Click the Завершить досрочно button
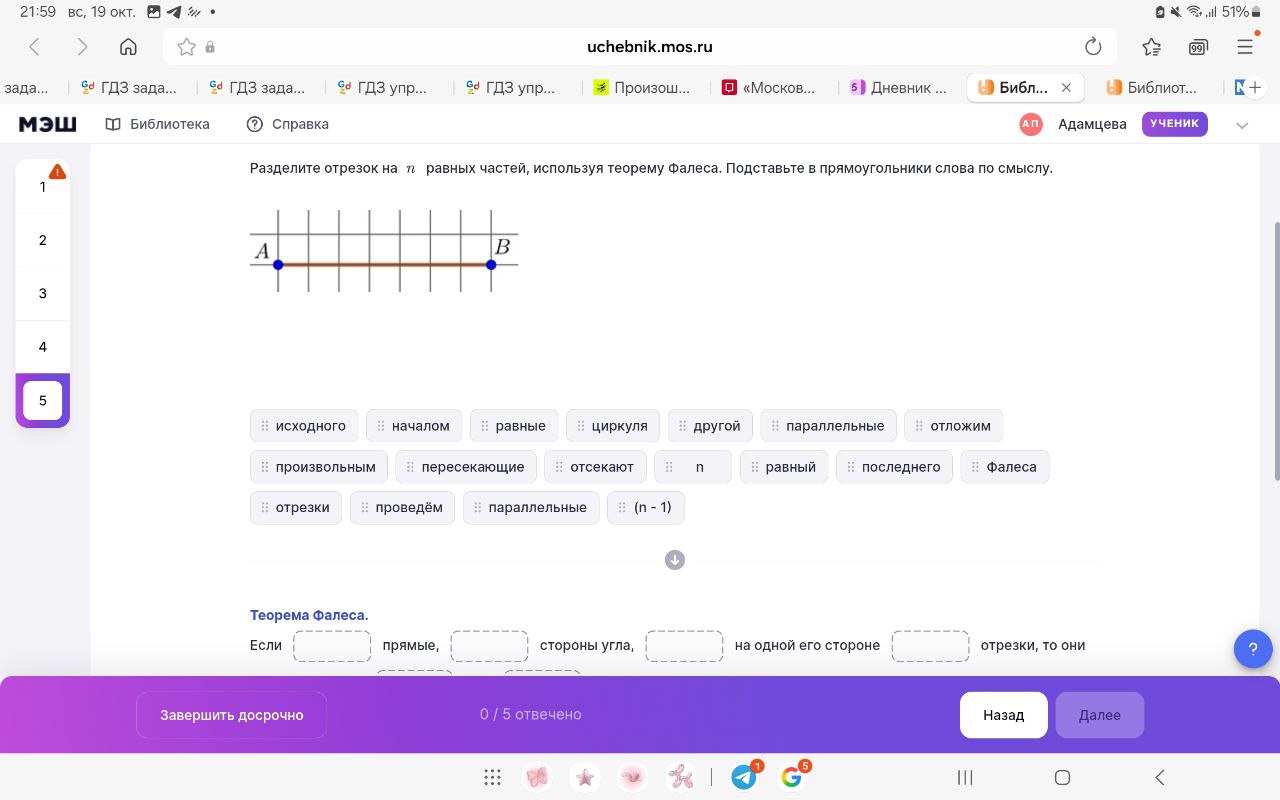The image size is (1280, 800). 232,715
